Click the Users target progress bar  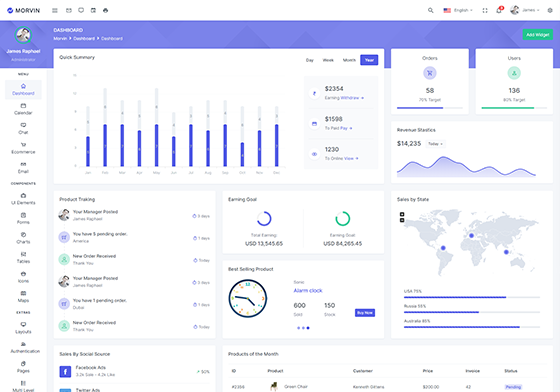[x=514, y=108]
